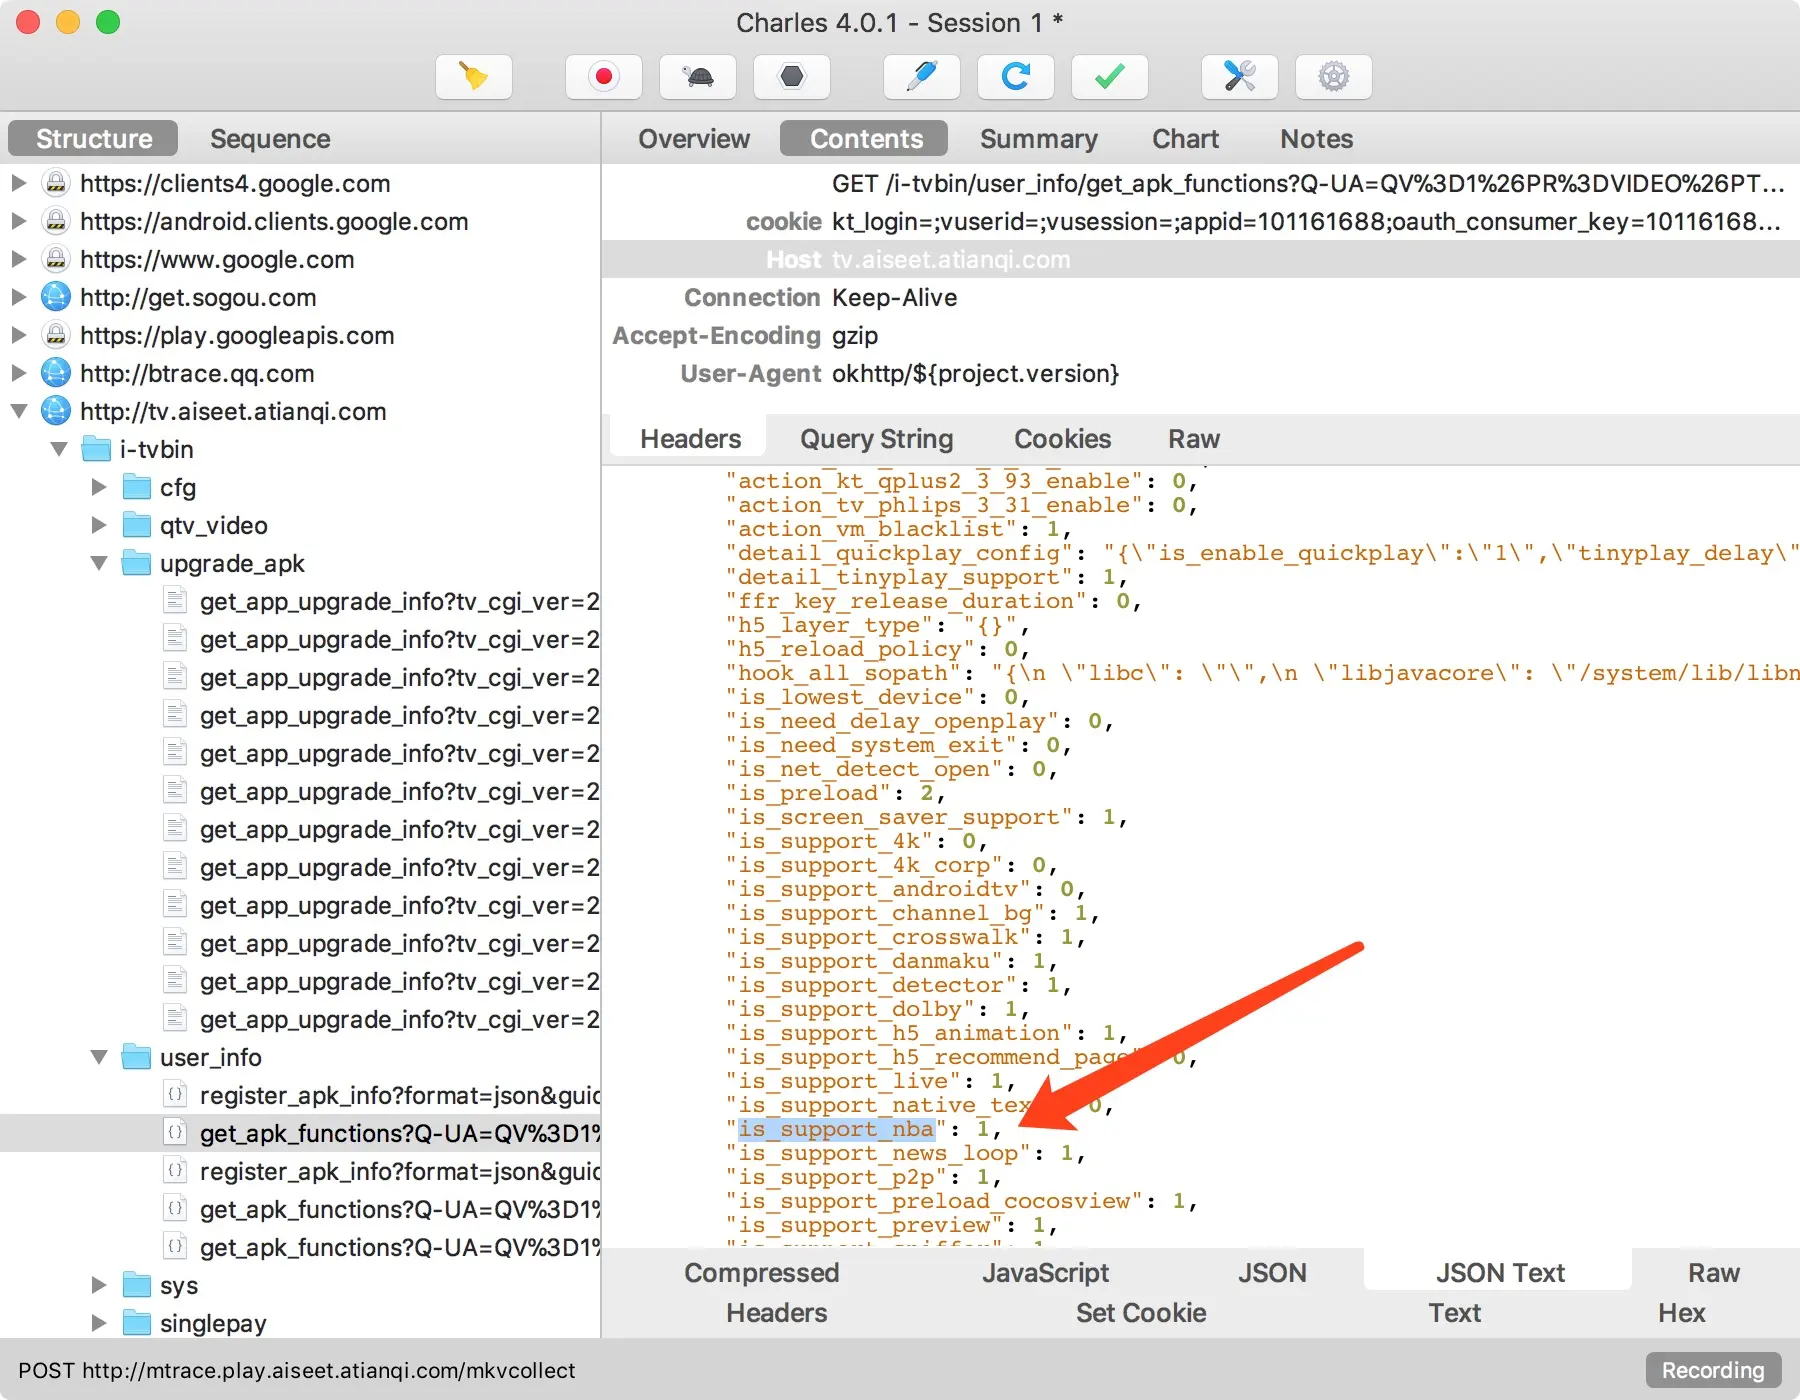
Task: Collapse the tv.aiseet.atianqi.com host
Action: coord(19,411)
